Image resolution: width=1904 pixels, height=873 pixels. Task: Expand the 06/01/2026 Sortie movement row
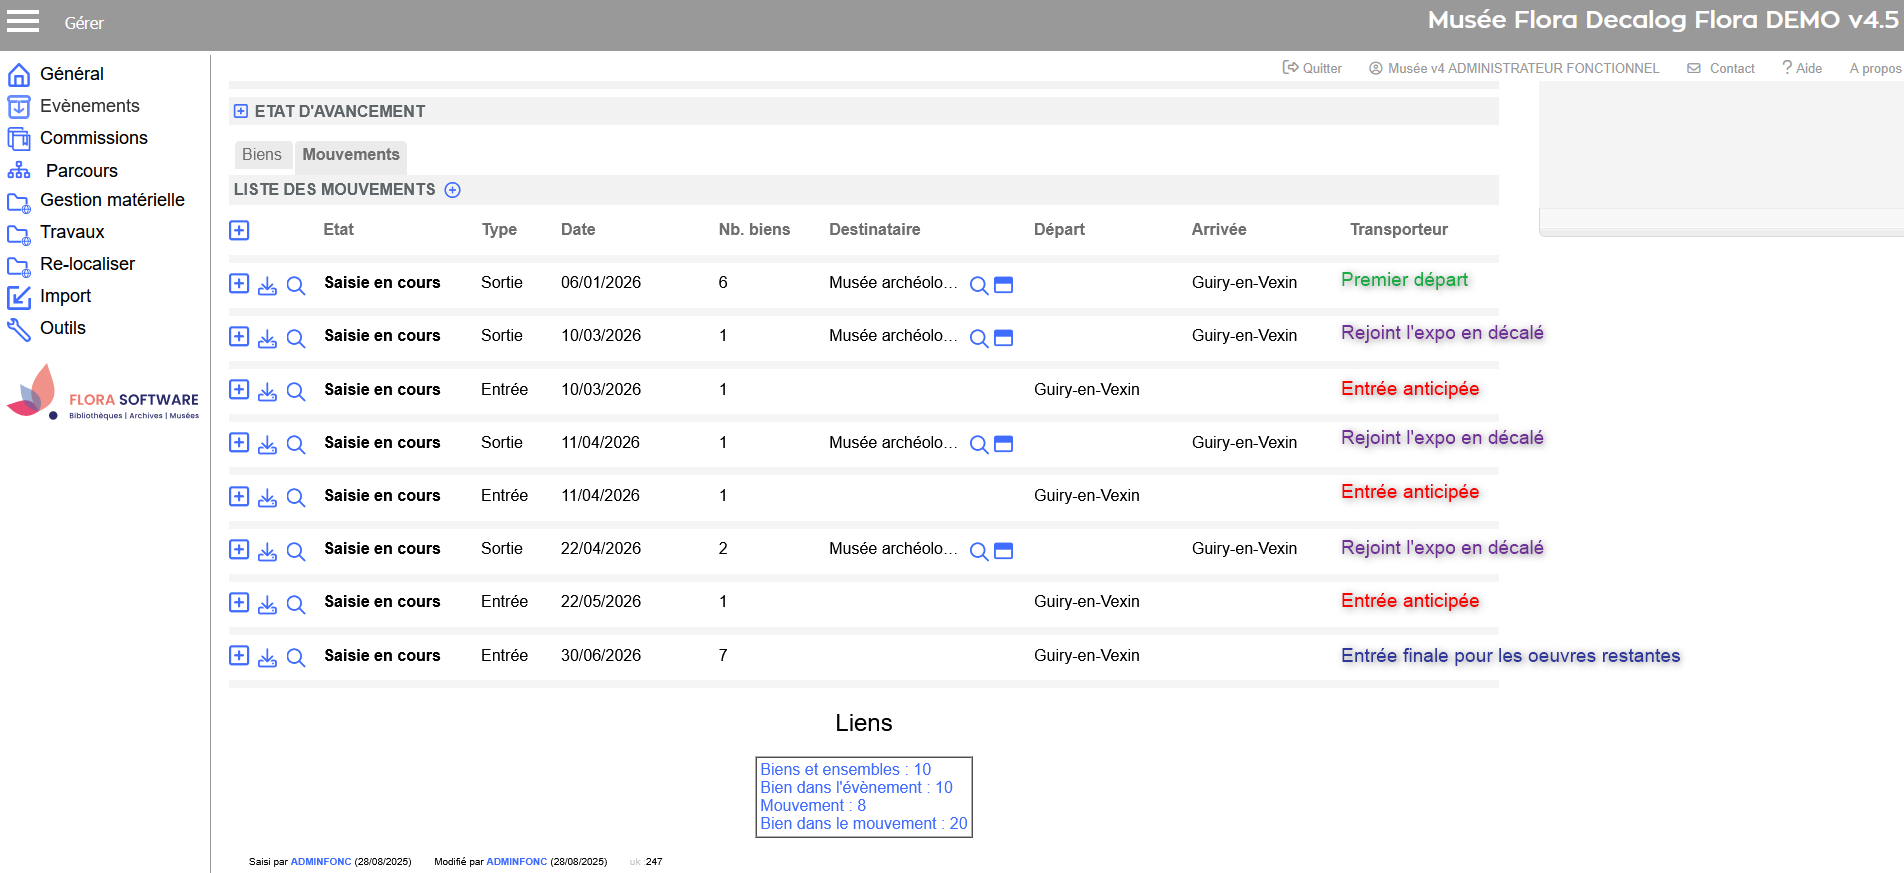pyautogui.click(x=239, y=283)
